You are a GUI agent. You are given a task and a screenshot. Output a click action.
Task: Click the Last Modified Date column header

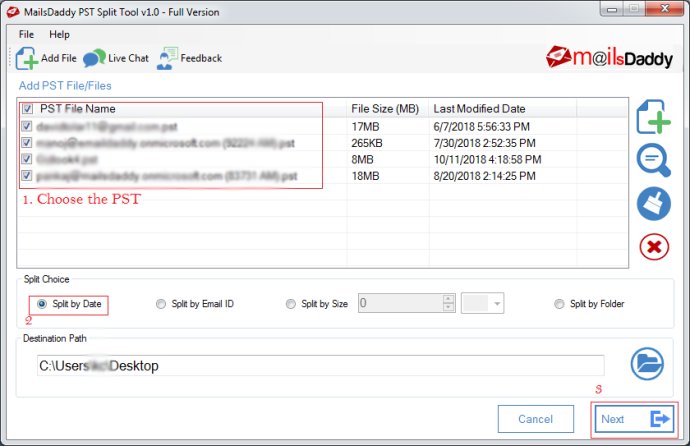[479, 109]
